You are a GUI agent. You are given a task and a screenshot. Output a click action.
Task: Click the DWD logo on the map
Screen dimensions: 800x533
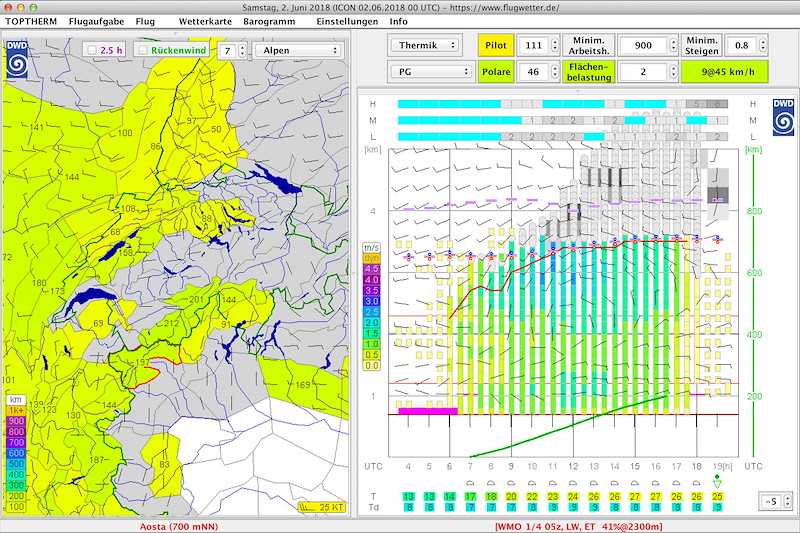click(x=17, y=59)
